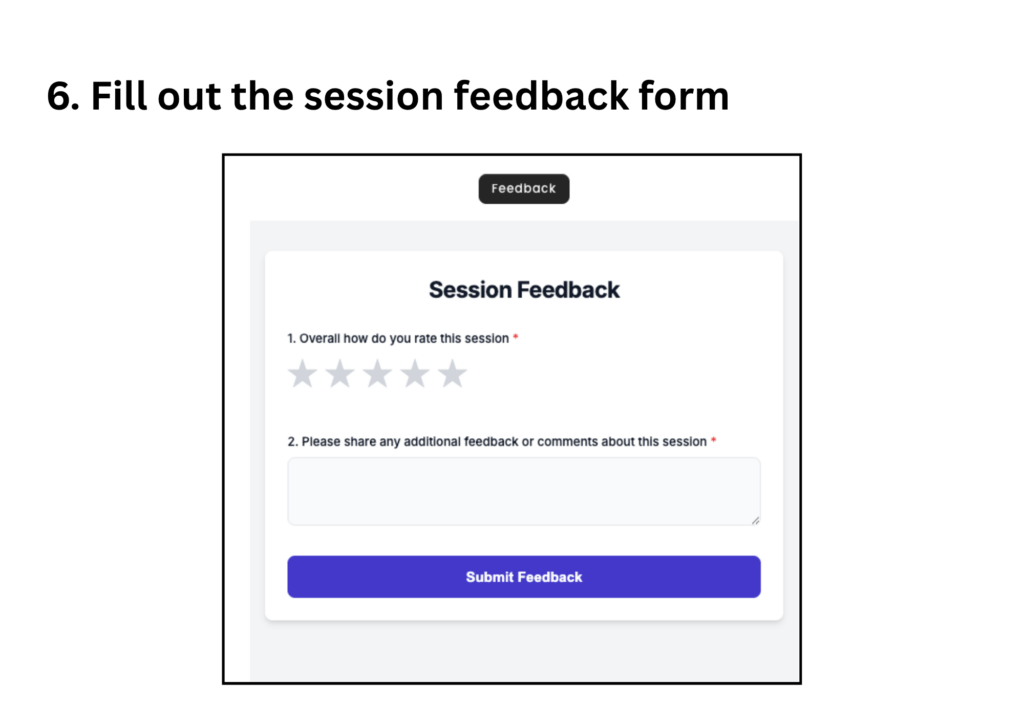The height and width of the screenshot is (724, 1024).
Task: Click the Fill out session feedback form title
Action: tap(388, 96)
